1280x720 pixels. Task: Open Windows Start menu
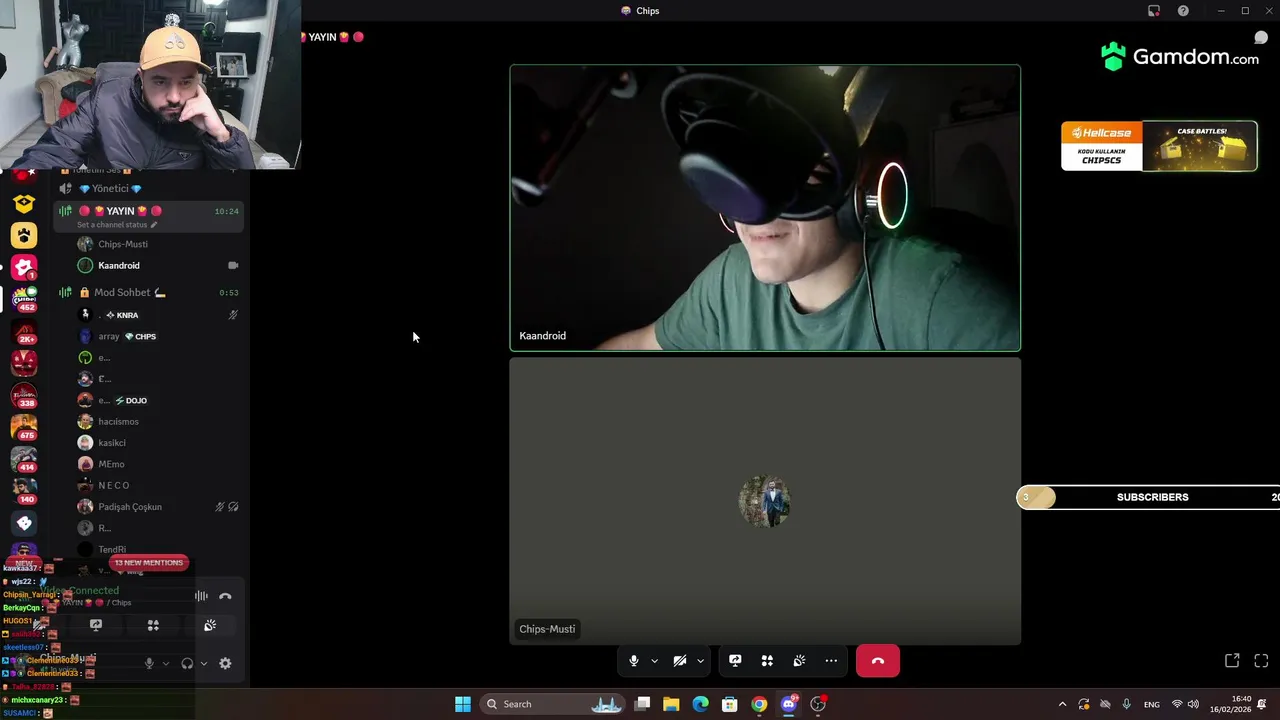[x=463, y=704]
